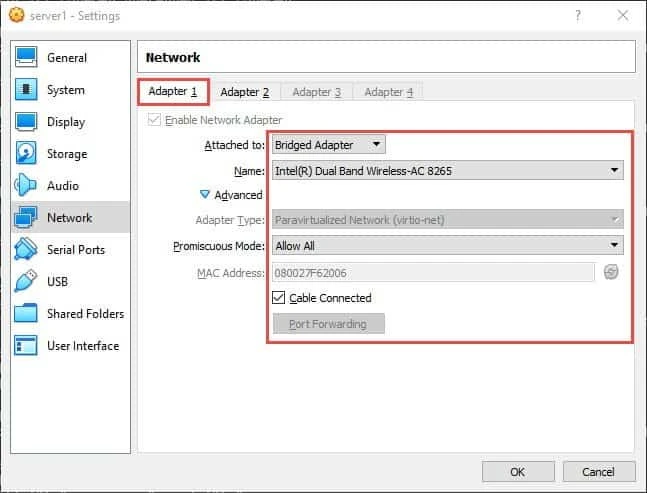Generate a new MAC address with refresh icon

(611, 272)
